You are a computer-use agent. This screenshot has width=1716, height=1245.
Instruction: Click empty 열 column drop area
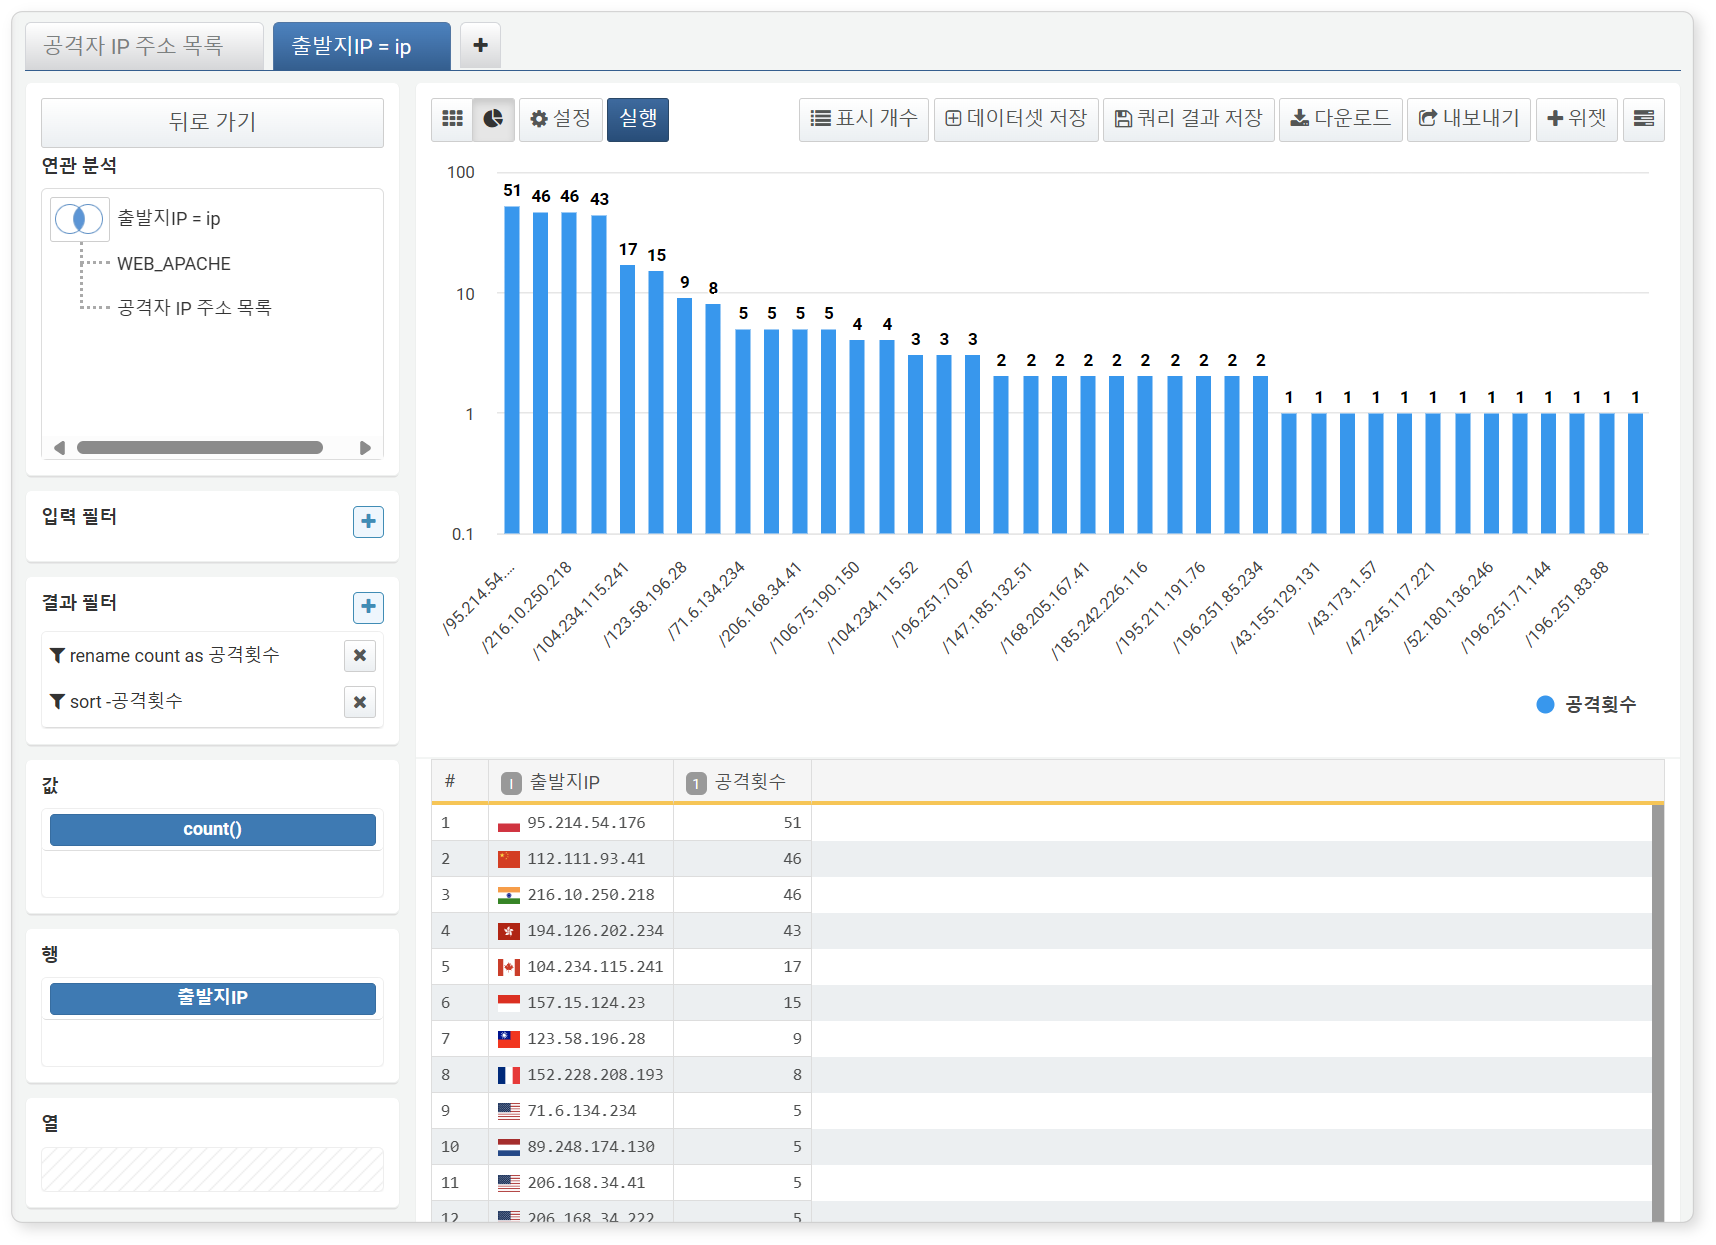(x=212, y=1169)
